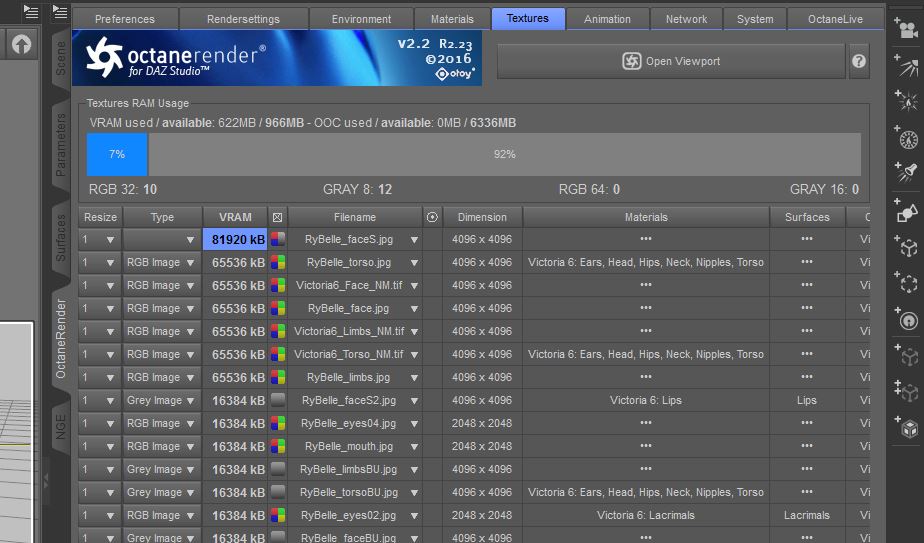Click the Open Viewport button
This screenshot has width=924, height=543.
[x=671, y=61]
